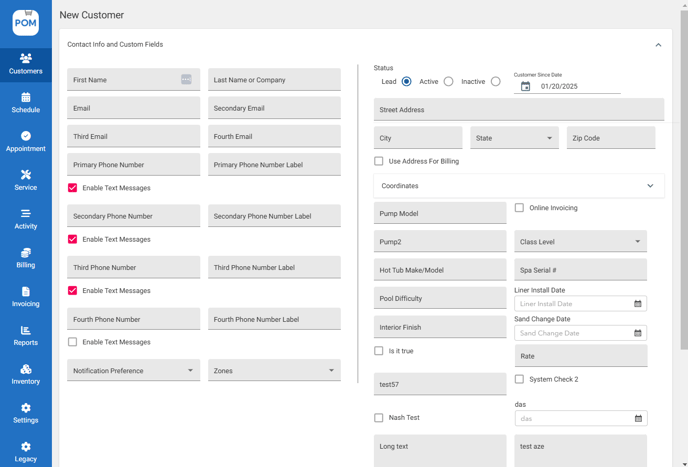
Task: Collapse Contact Info and Custom Fields panel
Action: [658, 45]
